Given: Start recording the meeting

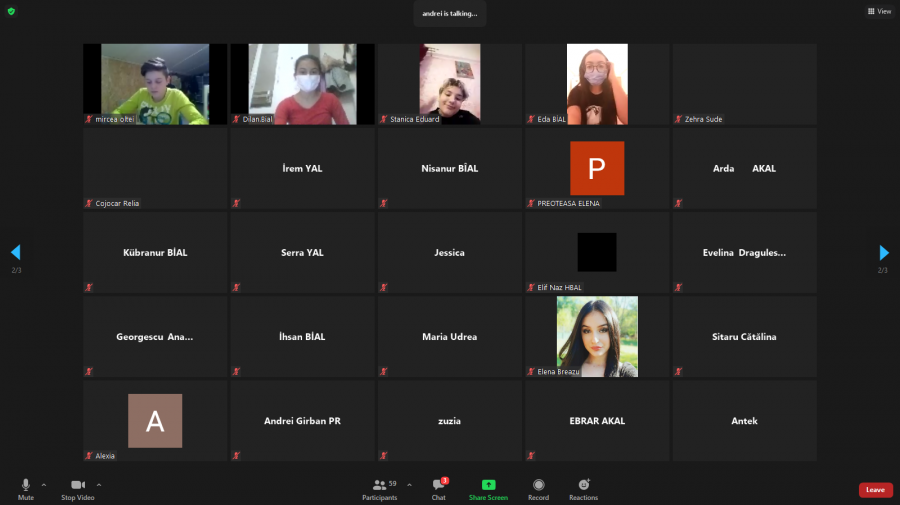Looking at the screenshot, I should [538, 489].
